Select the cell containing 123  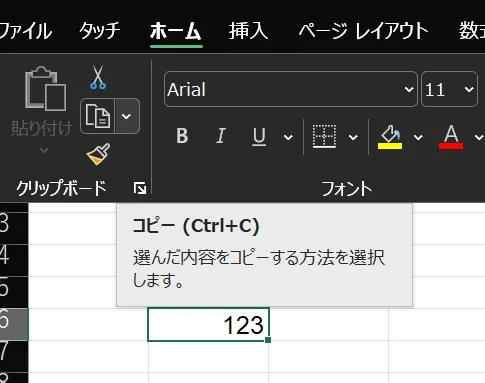tap(208, 325)
